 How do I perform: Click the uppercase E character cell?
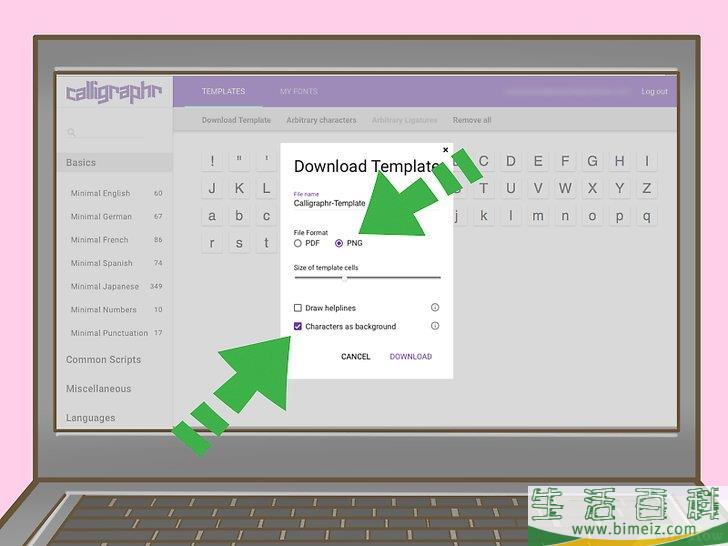(x=538, y=161)
